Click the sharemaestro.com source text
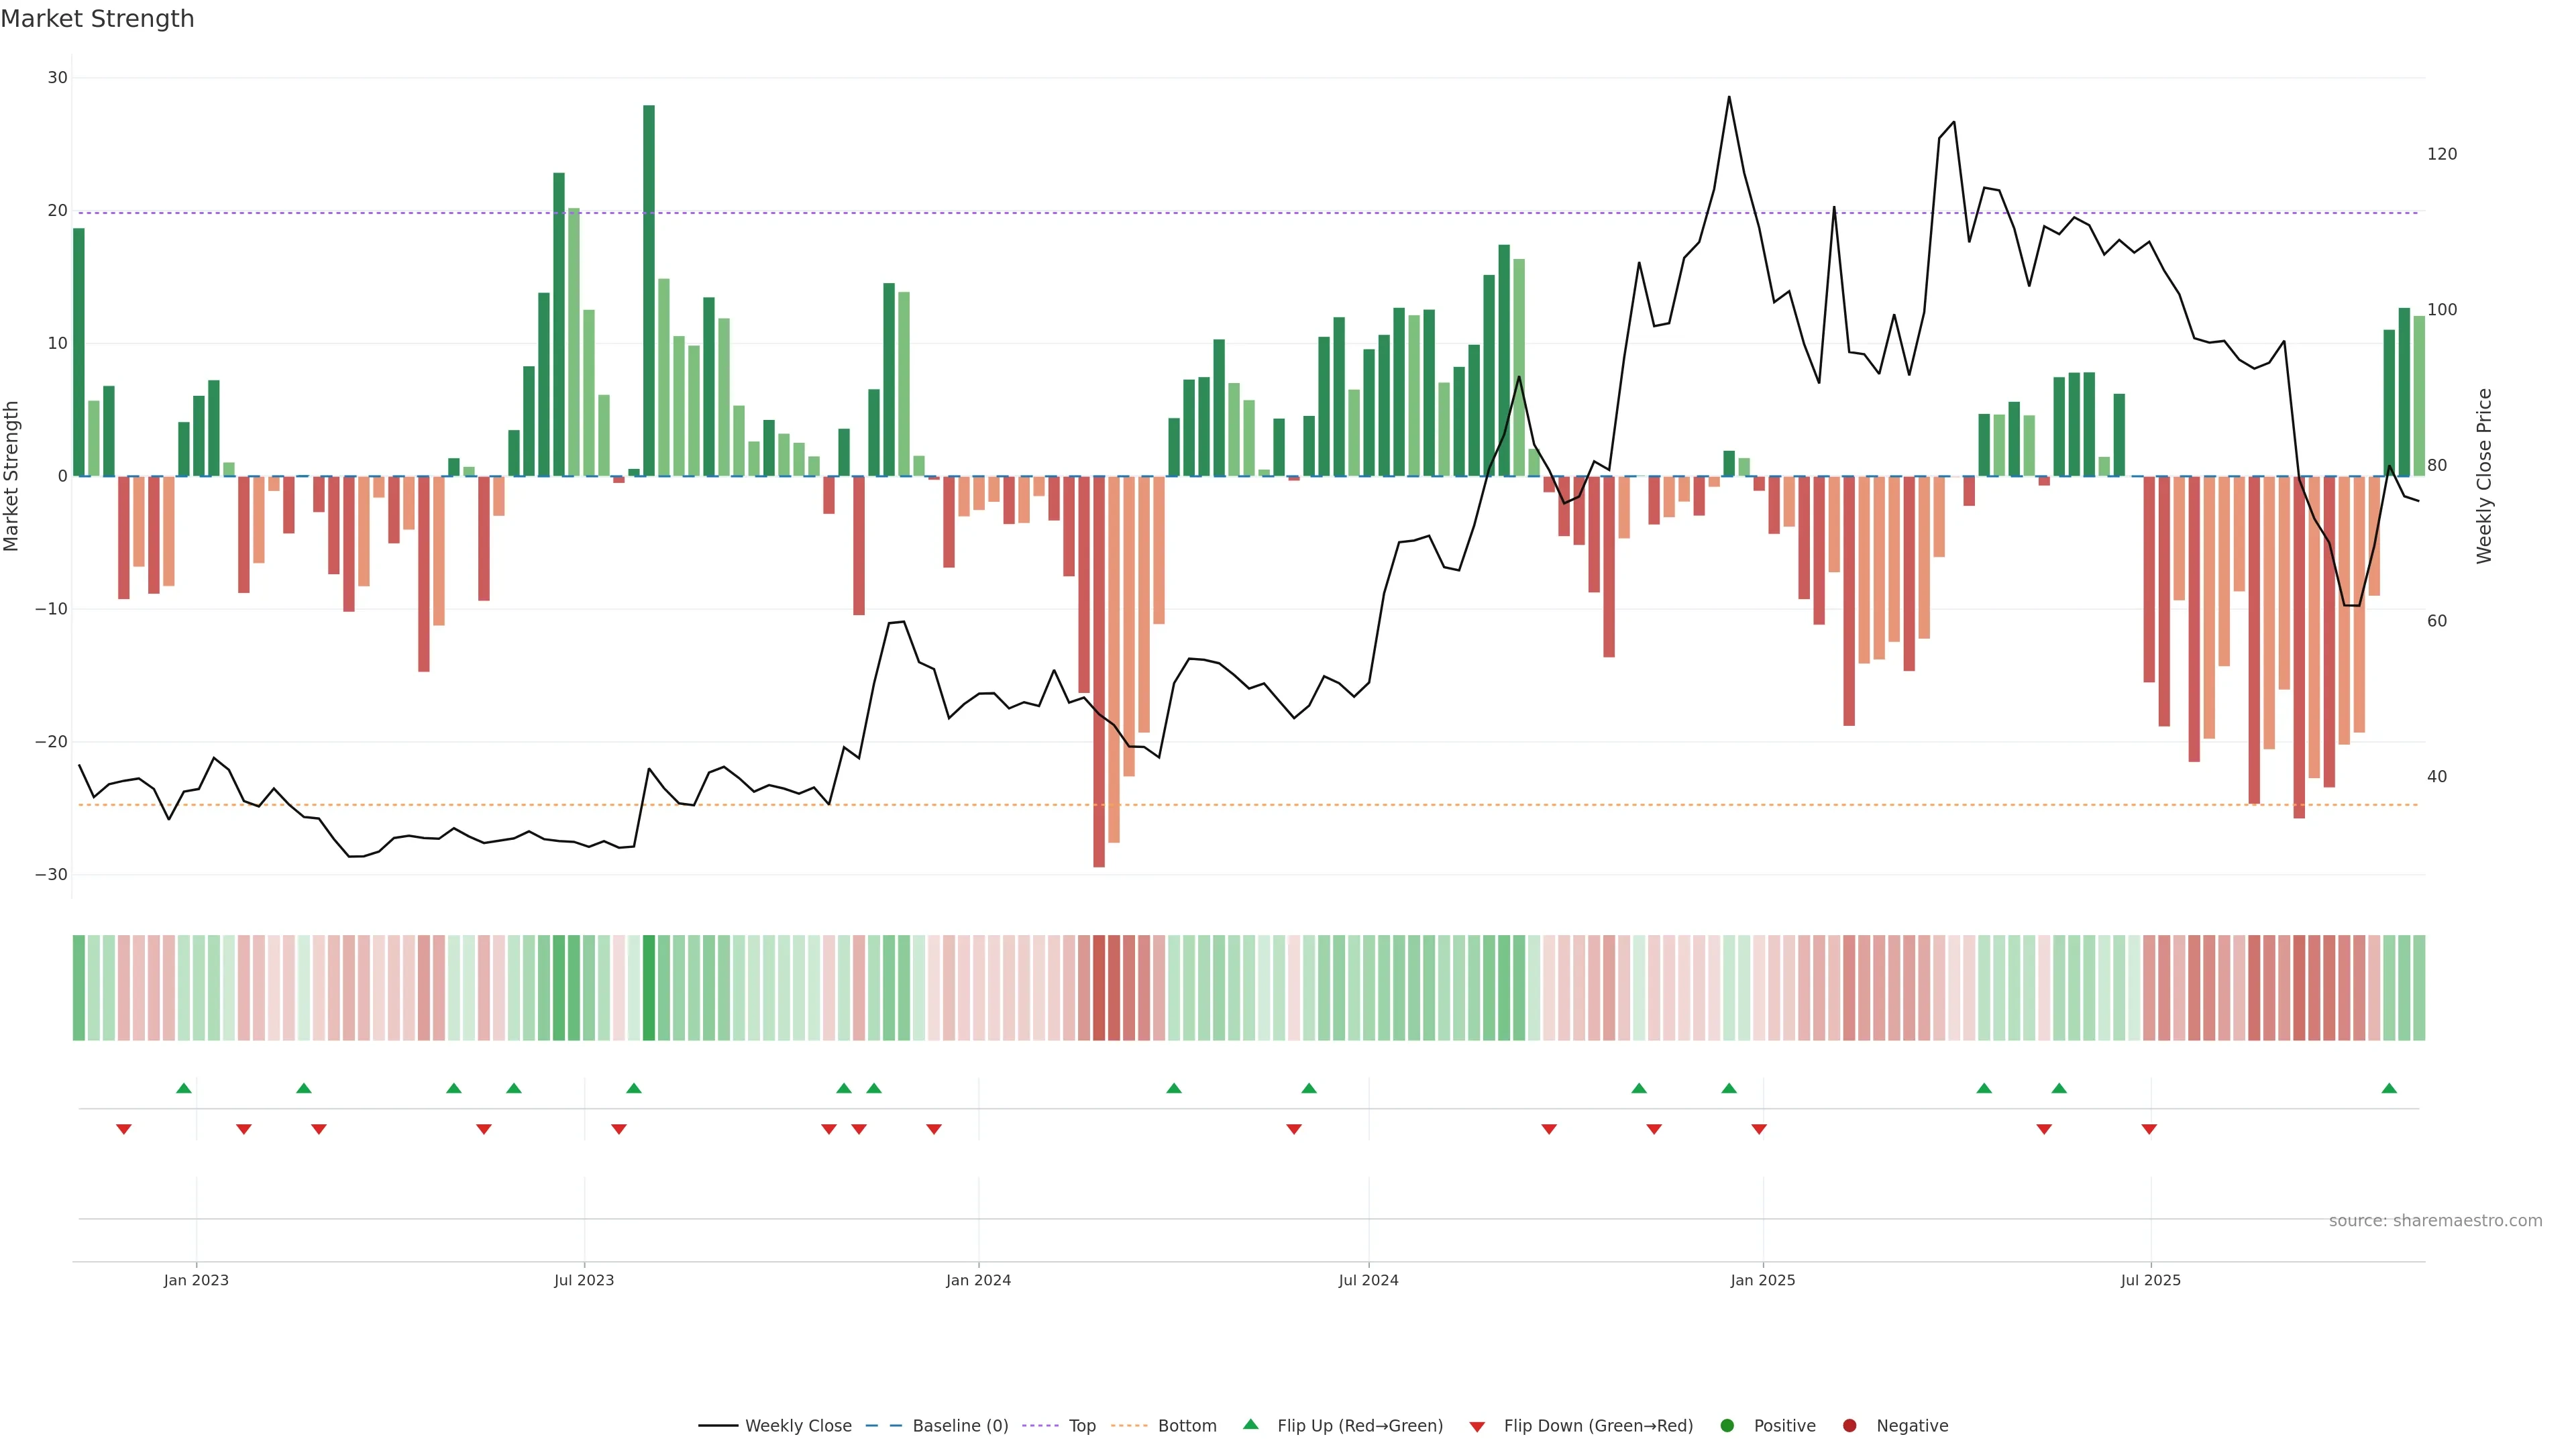Image resolution: width=2576 pixels, height=1449 pixels. click(2435, 1221)
